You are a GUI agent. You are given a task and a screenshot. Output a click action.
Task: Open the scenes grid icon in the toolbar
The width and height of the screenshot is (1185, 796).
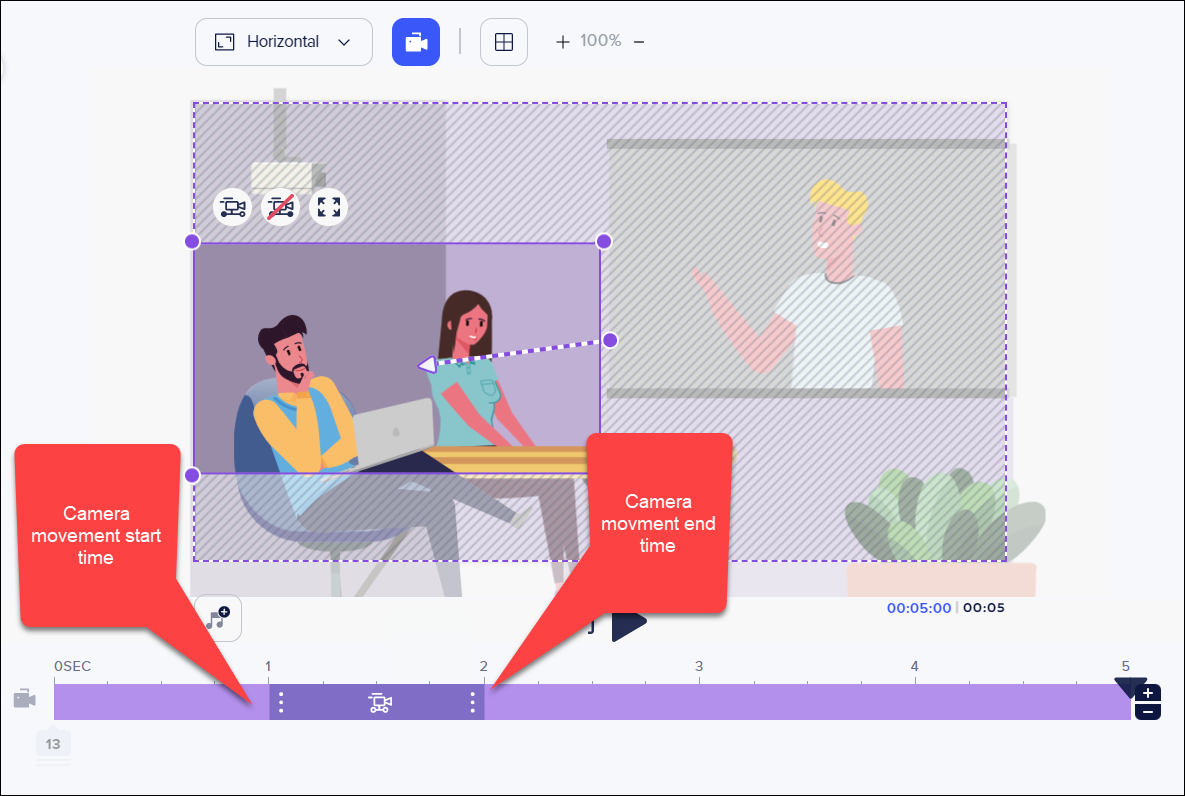point(503,41)
